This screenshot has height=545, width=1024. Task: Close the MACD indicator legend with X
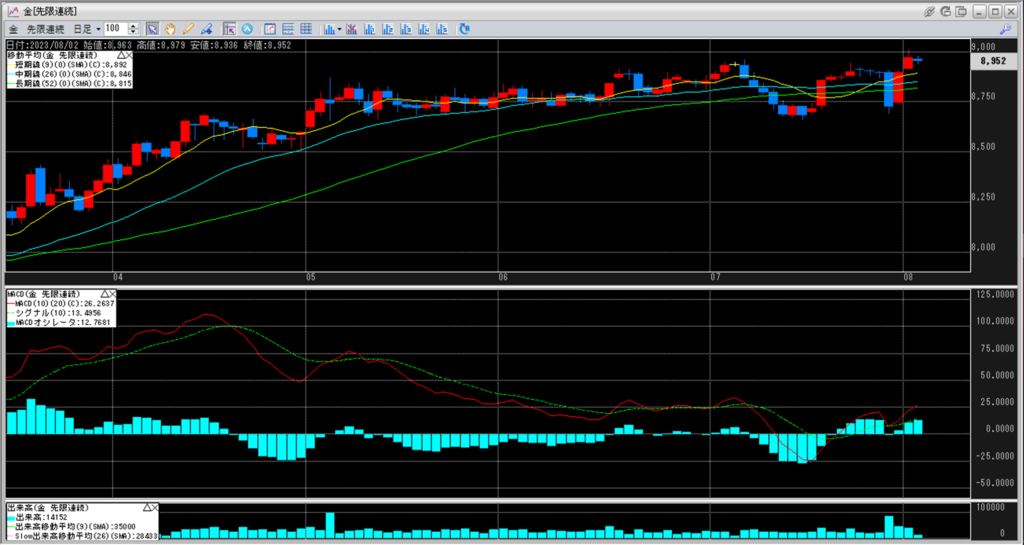tap(111, 294)
